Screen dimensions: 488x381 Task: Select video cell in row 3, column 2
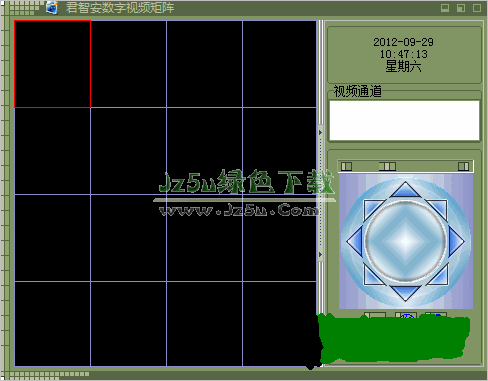coord(128,238)
